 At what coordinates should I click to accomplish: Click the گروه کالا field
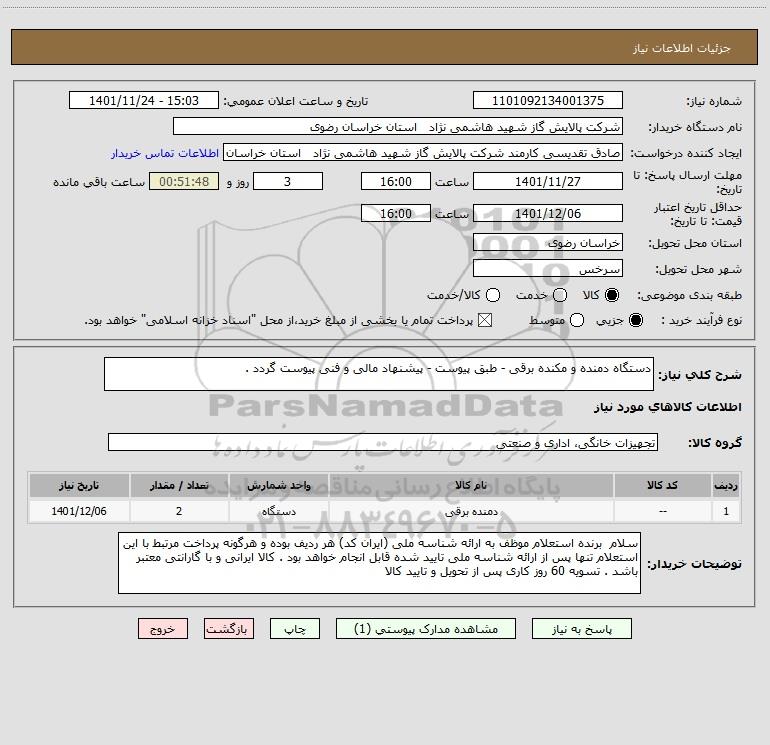coord(383,442)
